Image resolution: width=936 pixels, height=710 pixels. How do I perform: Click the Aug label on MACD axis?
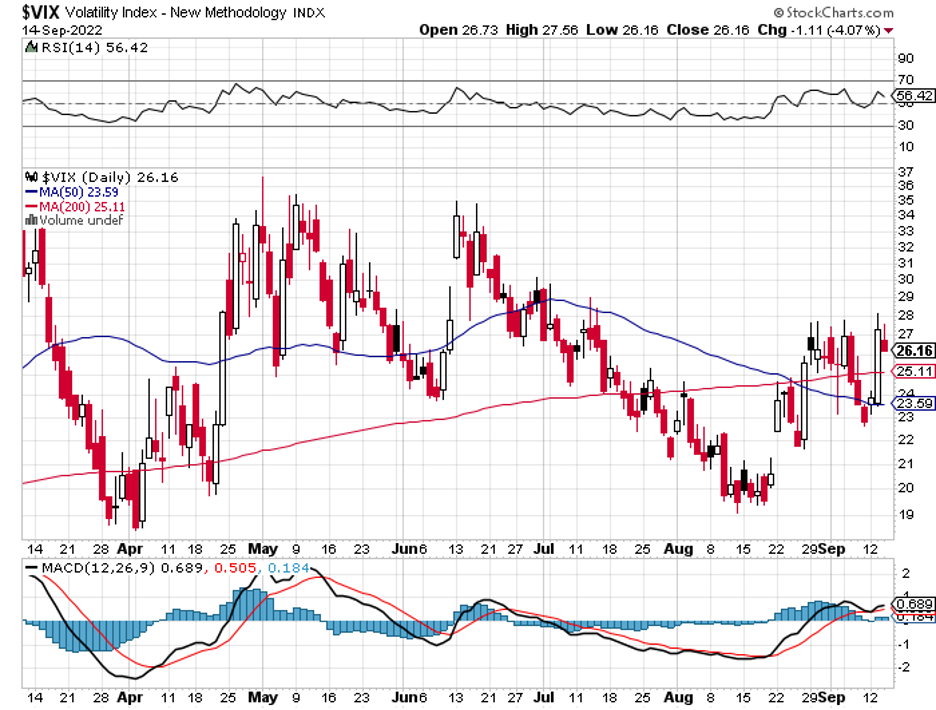[678, 697]
